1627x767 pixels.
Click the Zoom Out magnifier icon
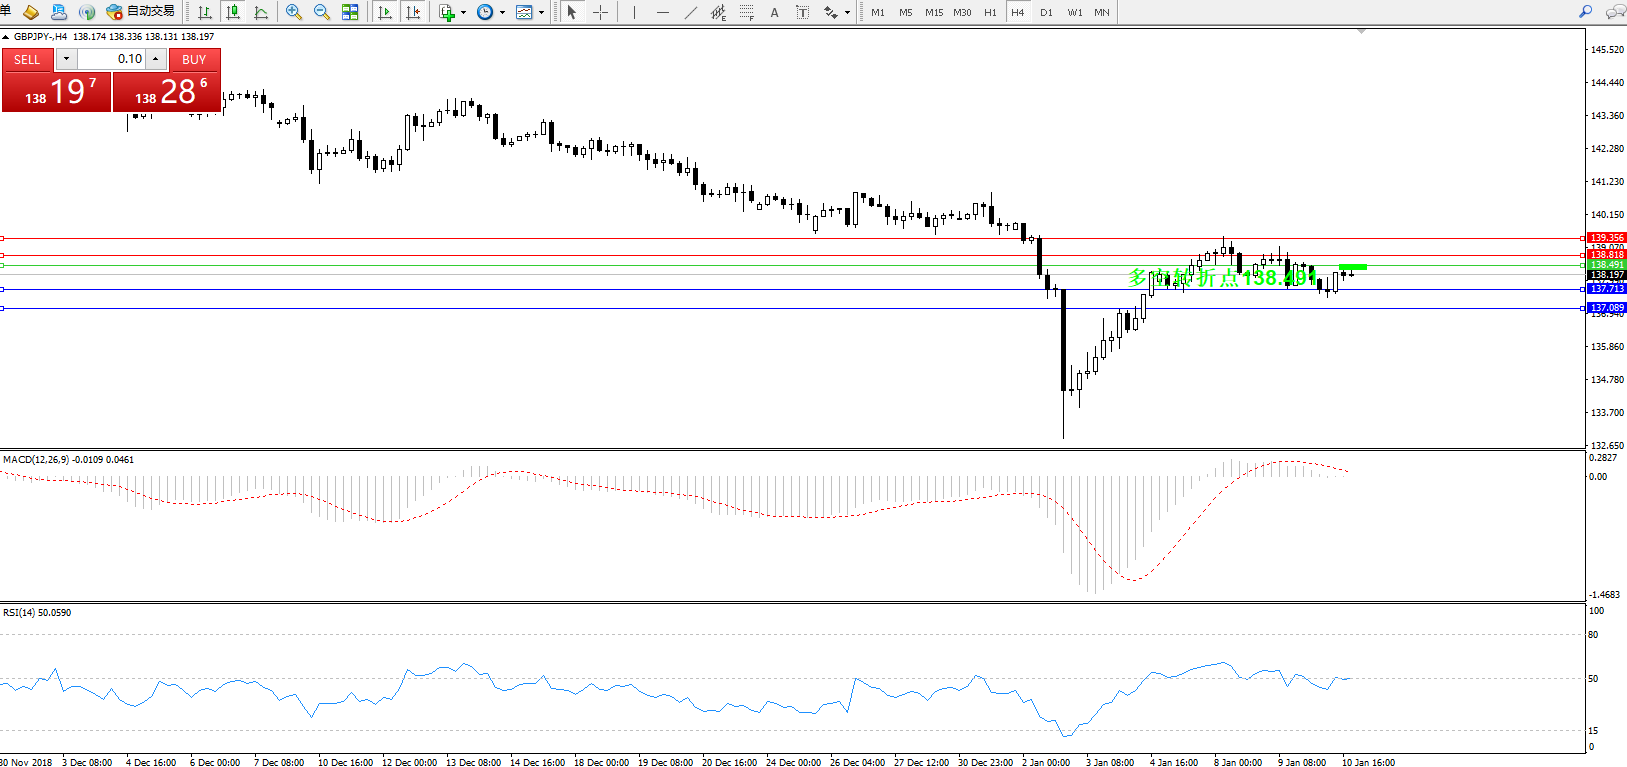321,12
